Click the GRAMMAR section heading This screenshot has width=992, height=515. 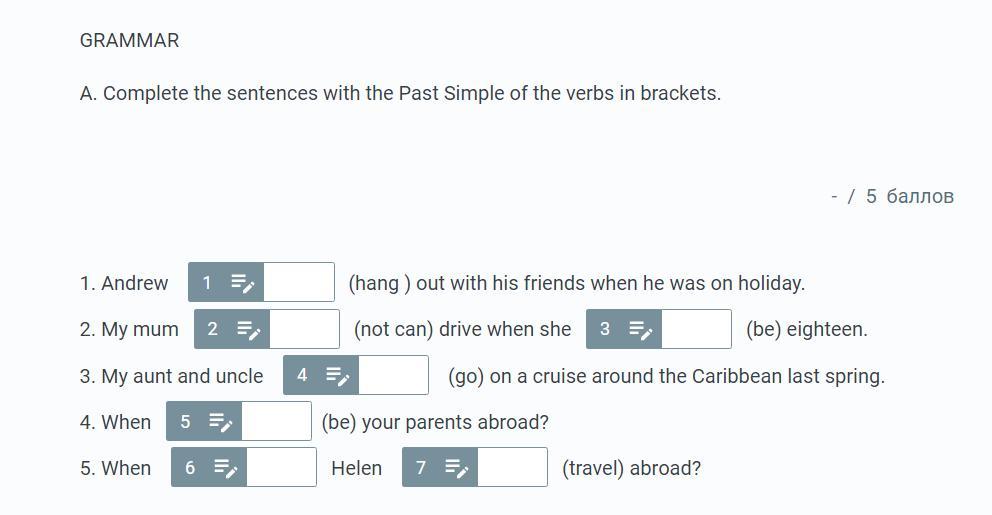point(130,40)
